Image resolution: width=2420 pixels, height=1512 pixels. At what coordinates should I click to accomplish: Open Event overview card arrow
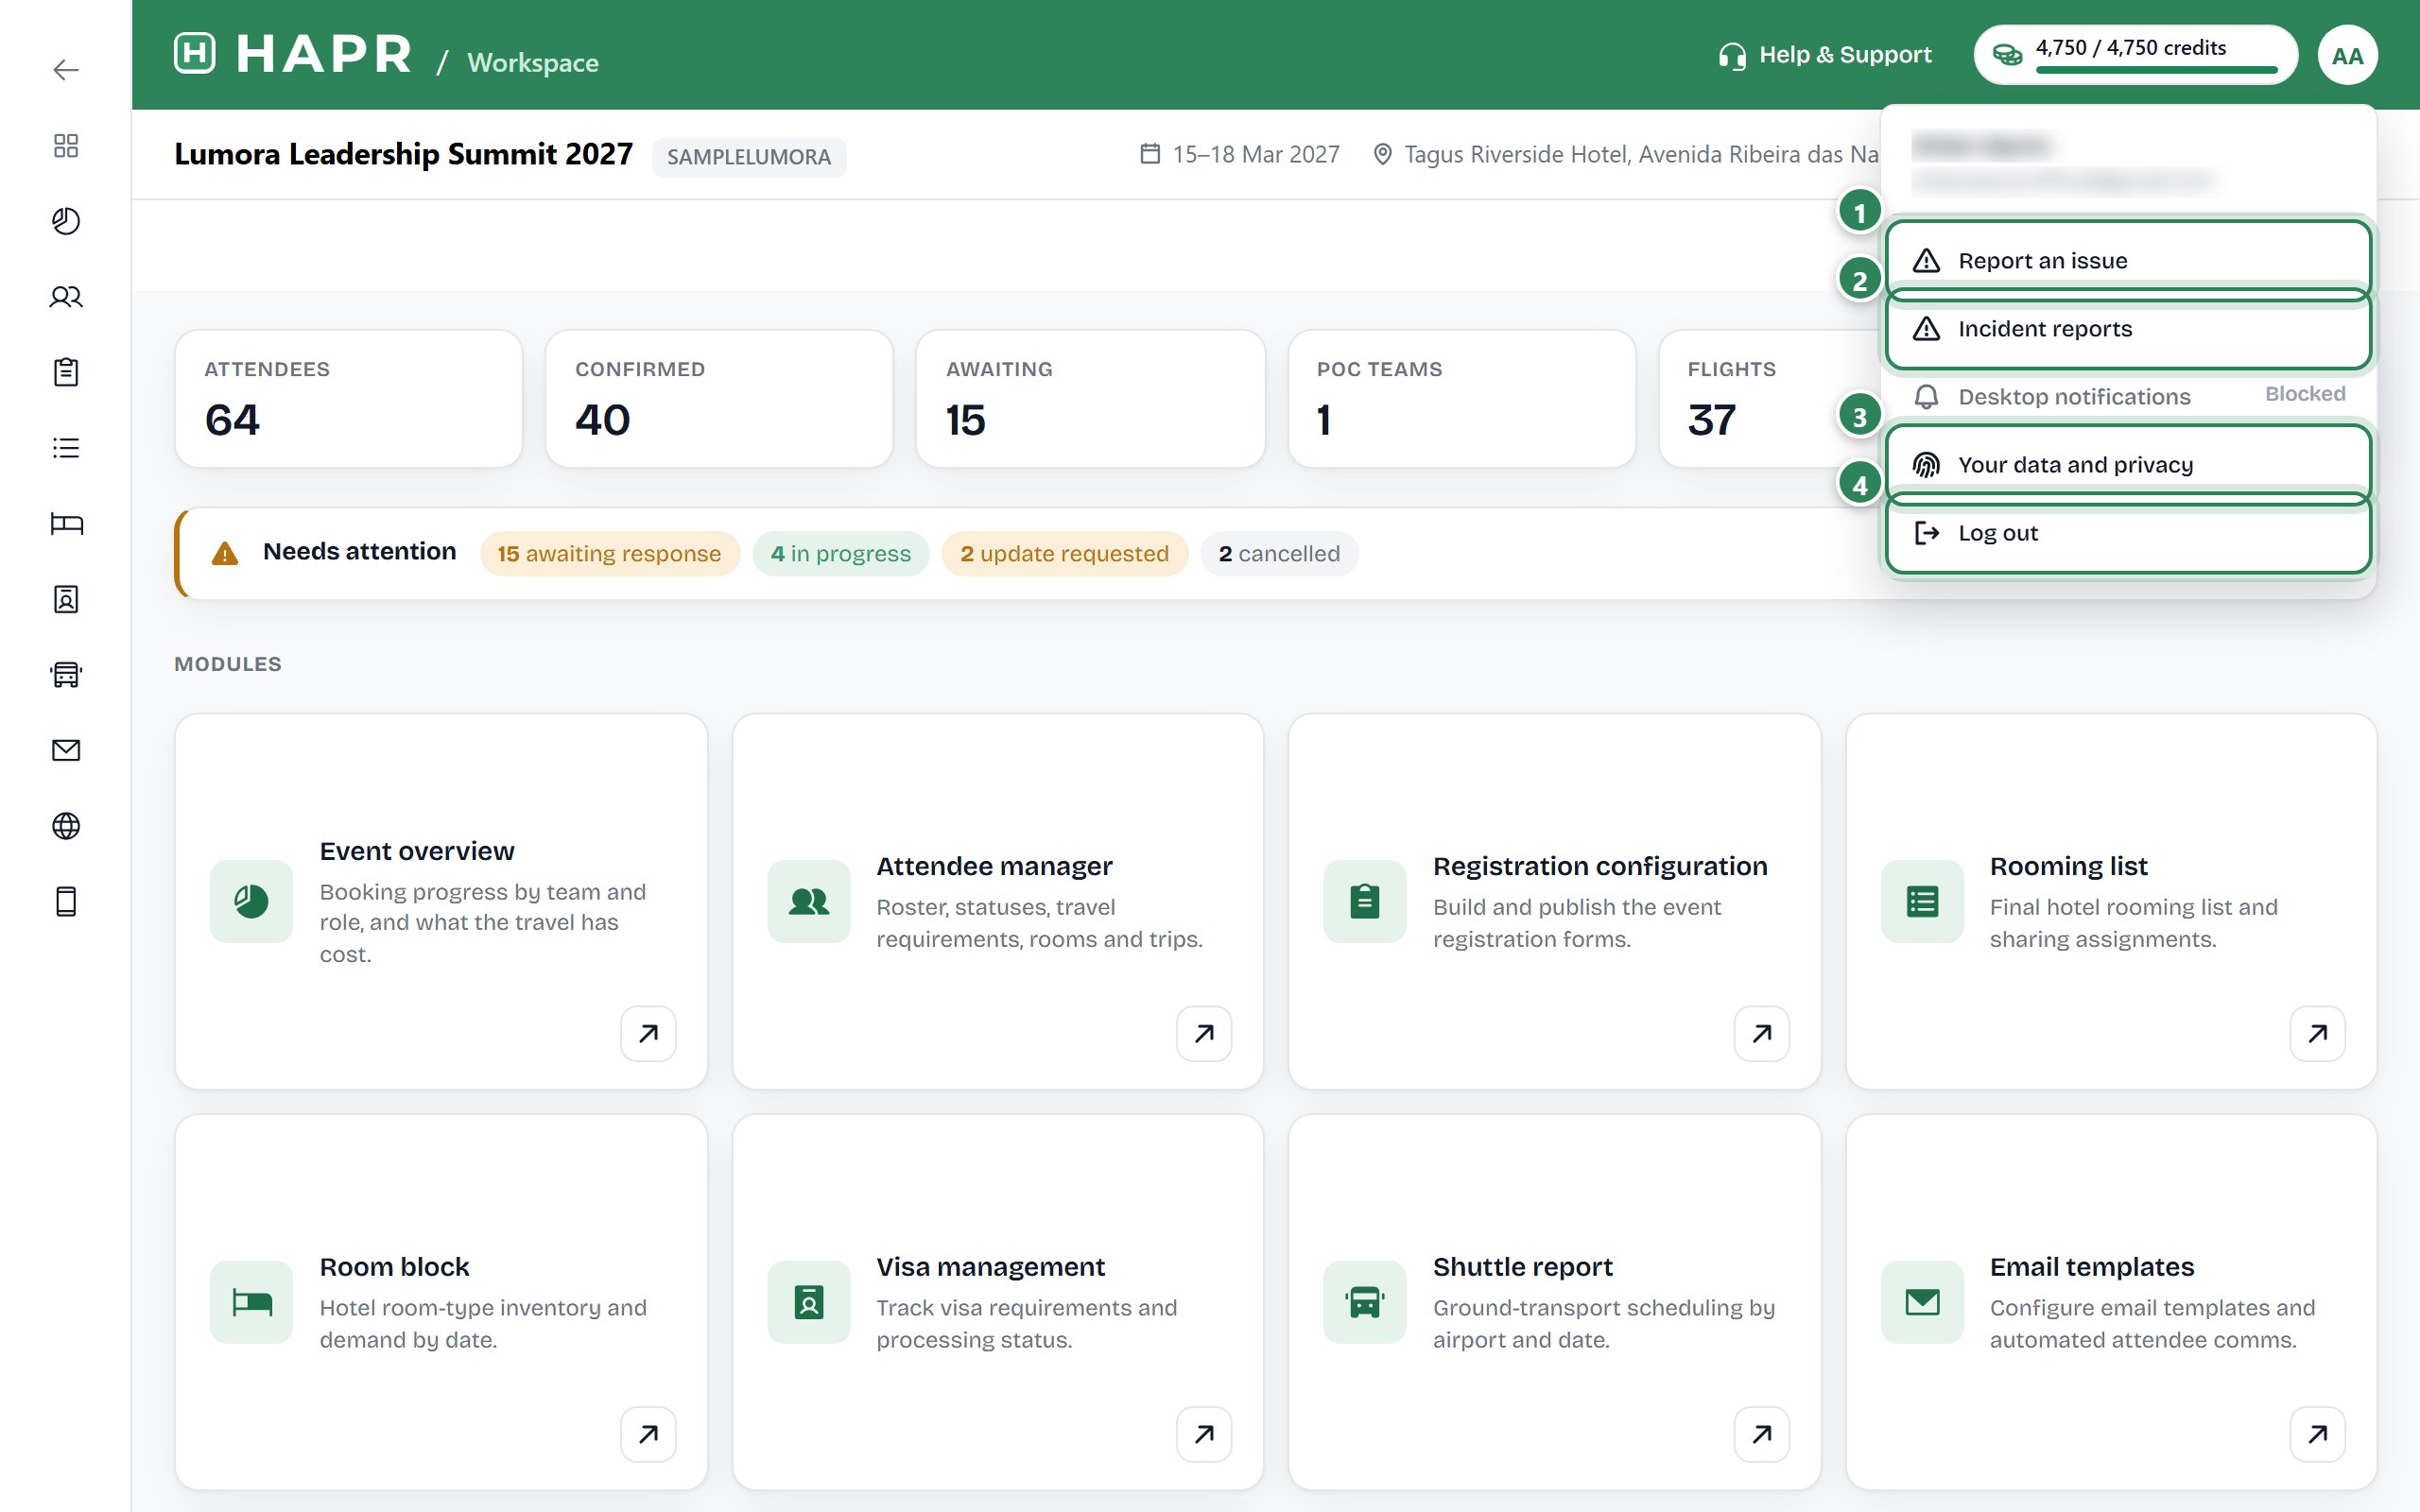click(x=648, y=1033)
